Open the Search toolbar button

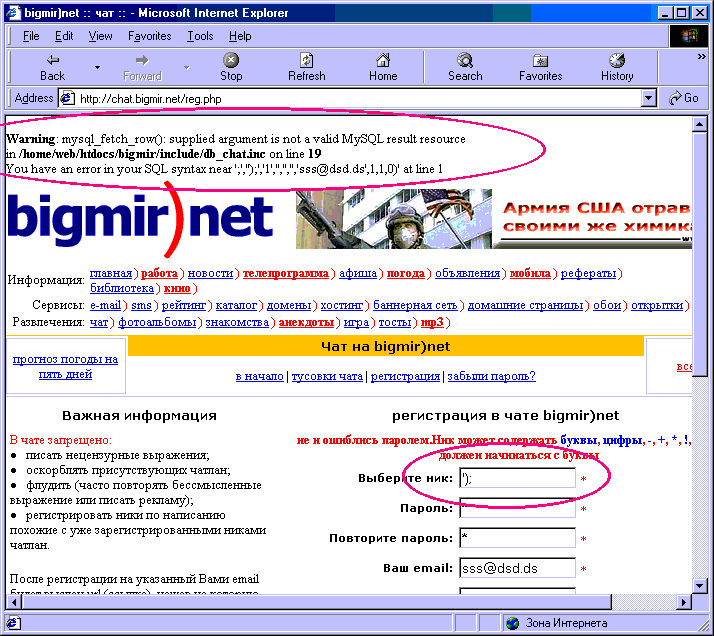point(465,67)
